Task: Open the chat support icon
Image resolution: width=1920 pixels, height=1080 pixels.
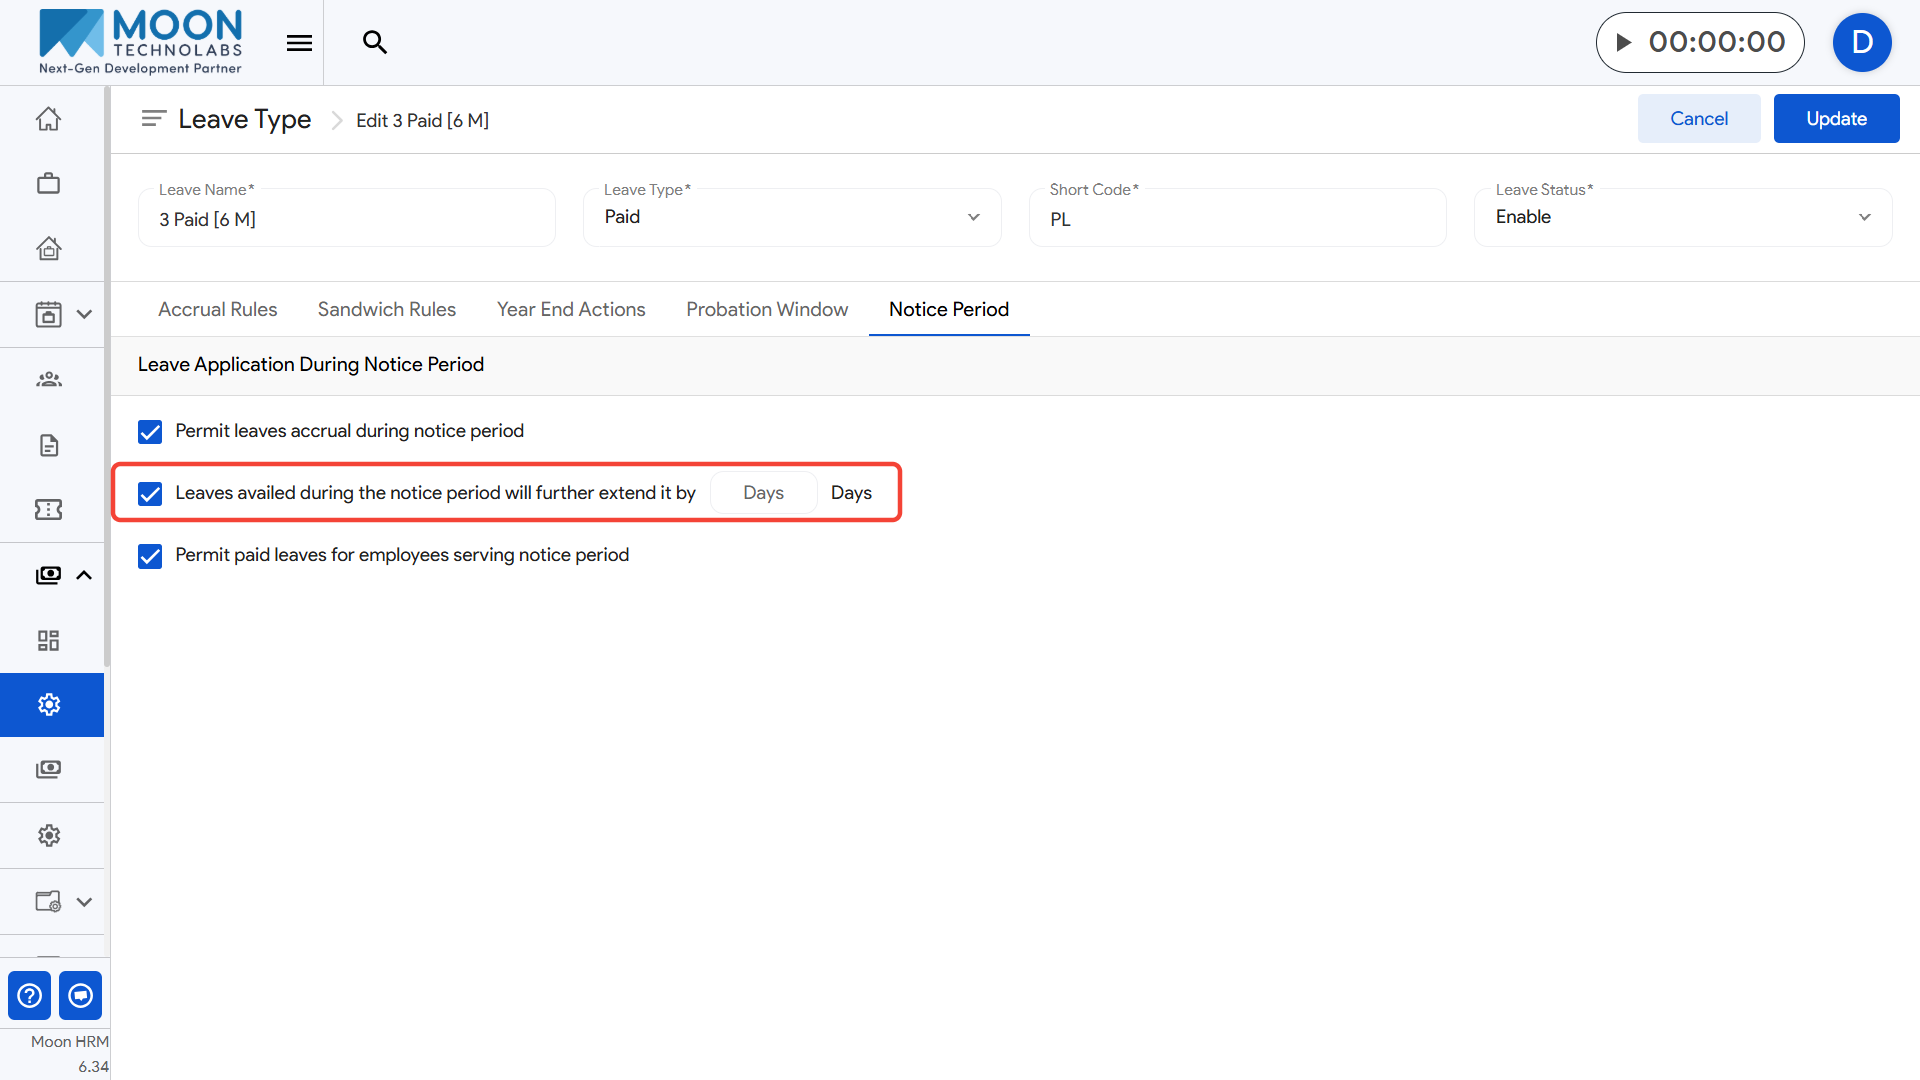Action: tap(80, 995)
